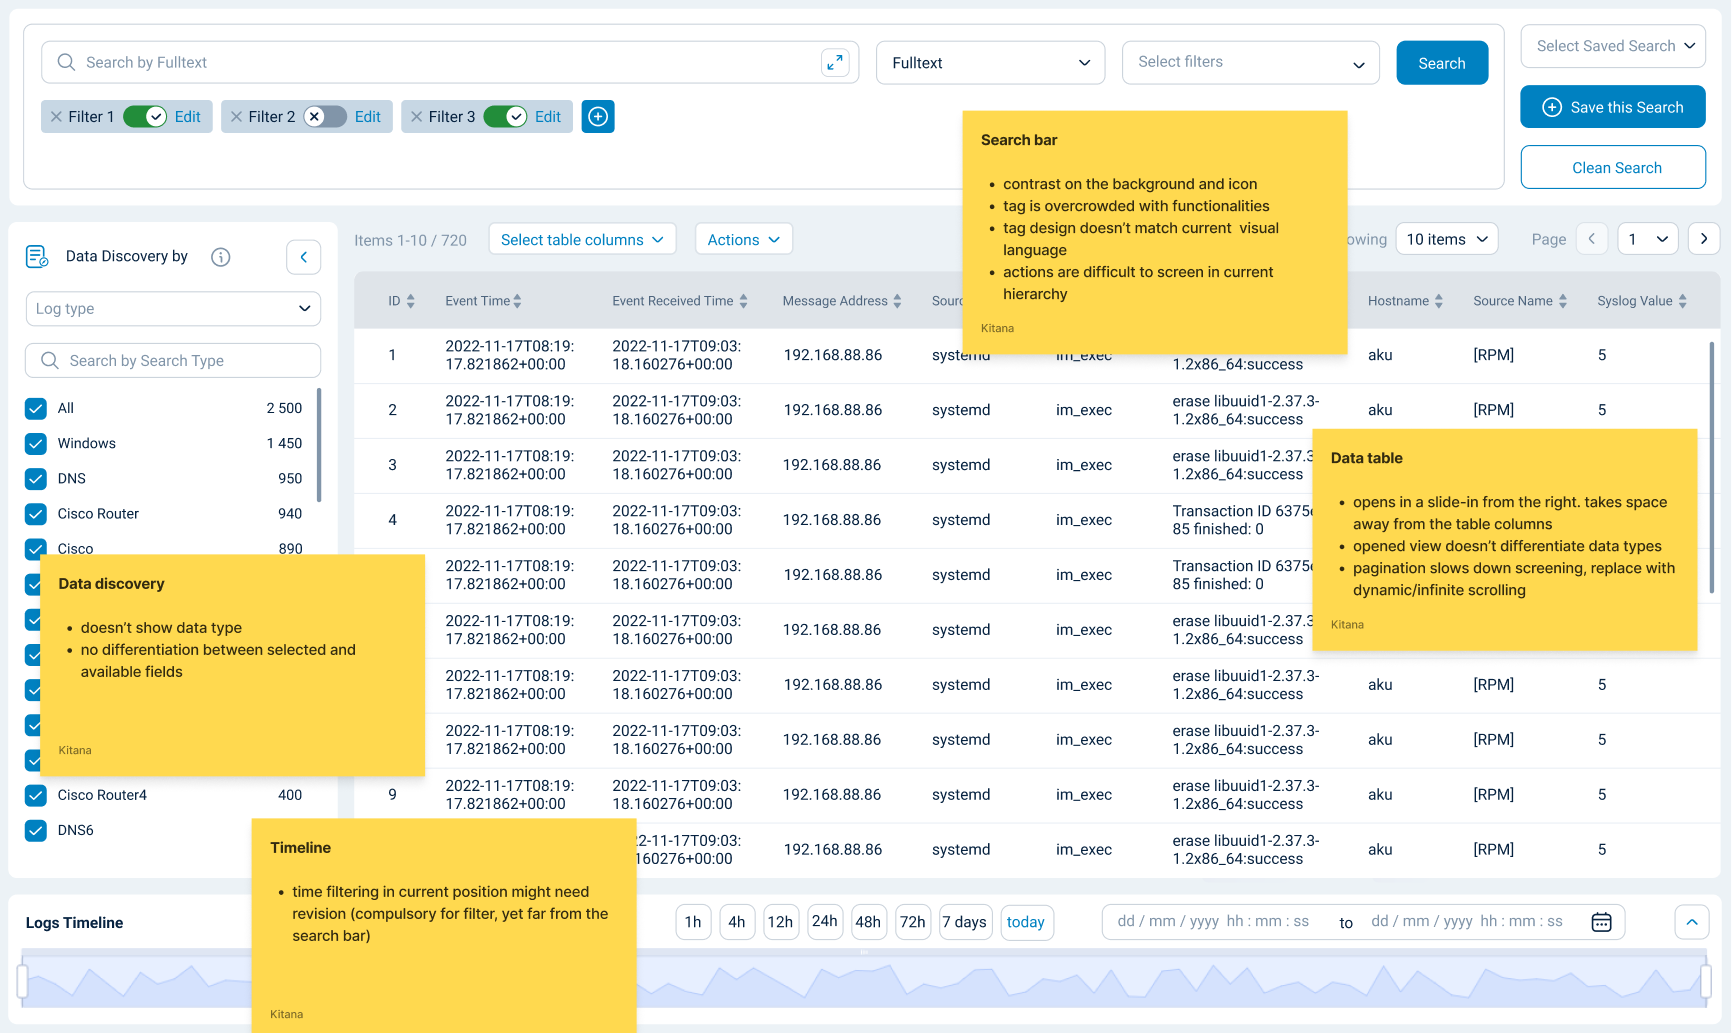Edit Filter 3

pyautogui.click(x=548, y=117)
